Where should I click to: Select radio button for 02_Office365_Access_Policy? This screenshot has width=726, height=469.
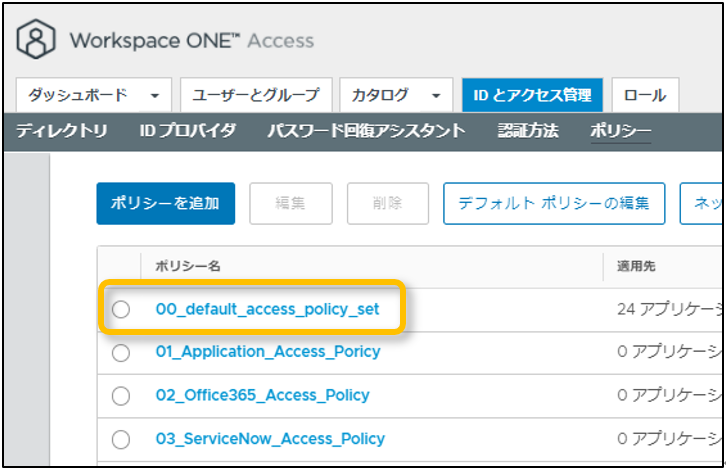tap(121, 396)
